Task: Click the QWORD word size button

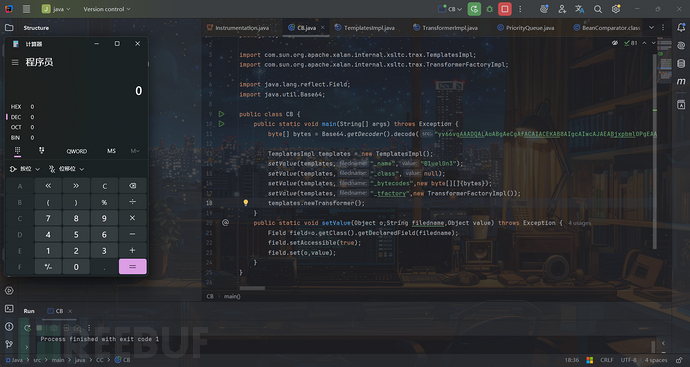Action: point(77,151)
